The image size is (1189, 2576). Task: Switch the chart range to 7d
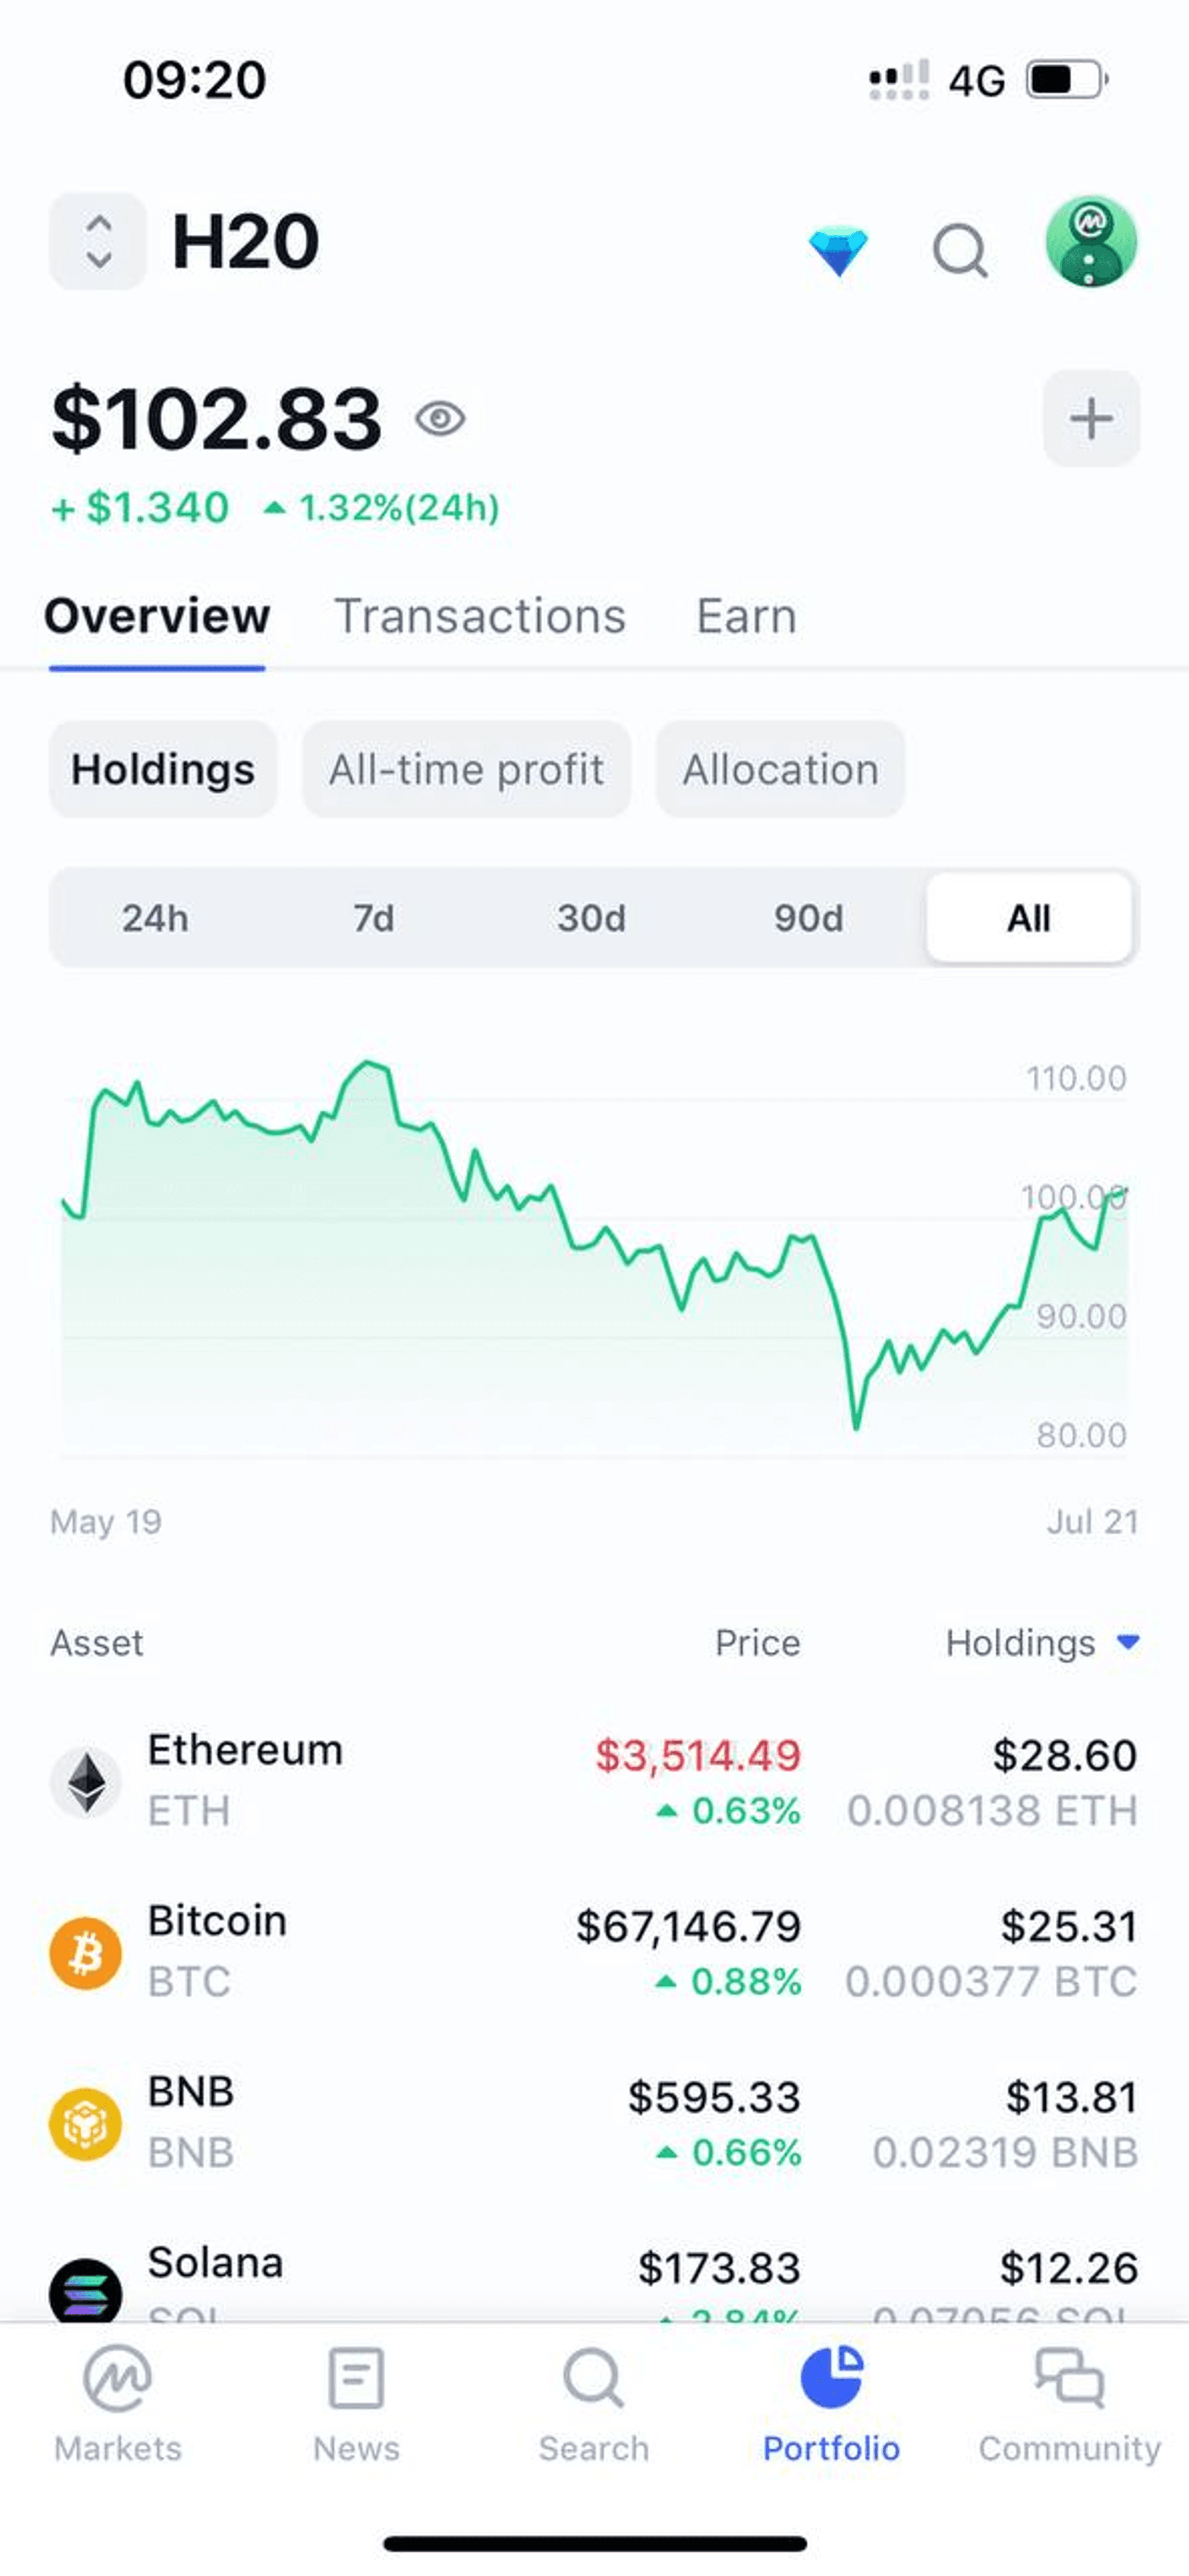coord(373,918)
